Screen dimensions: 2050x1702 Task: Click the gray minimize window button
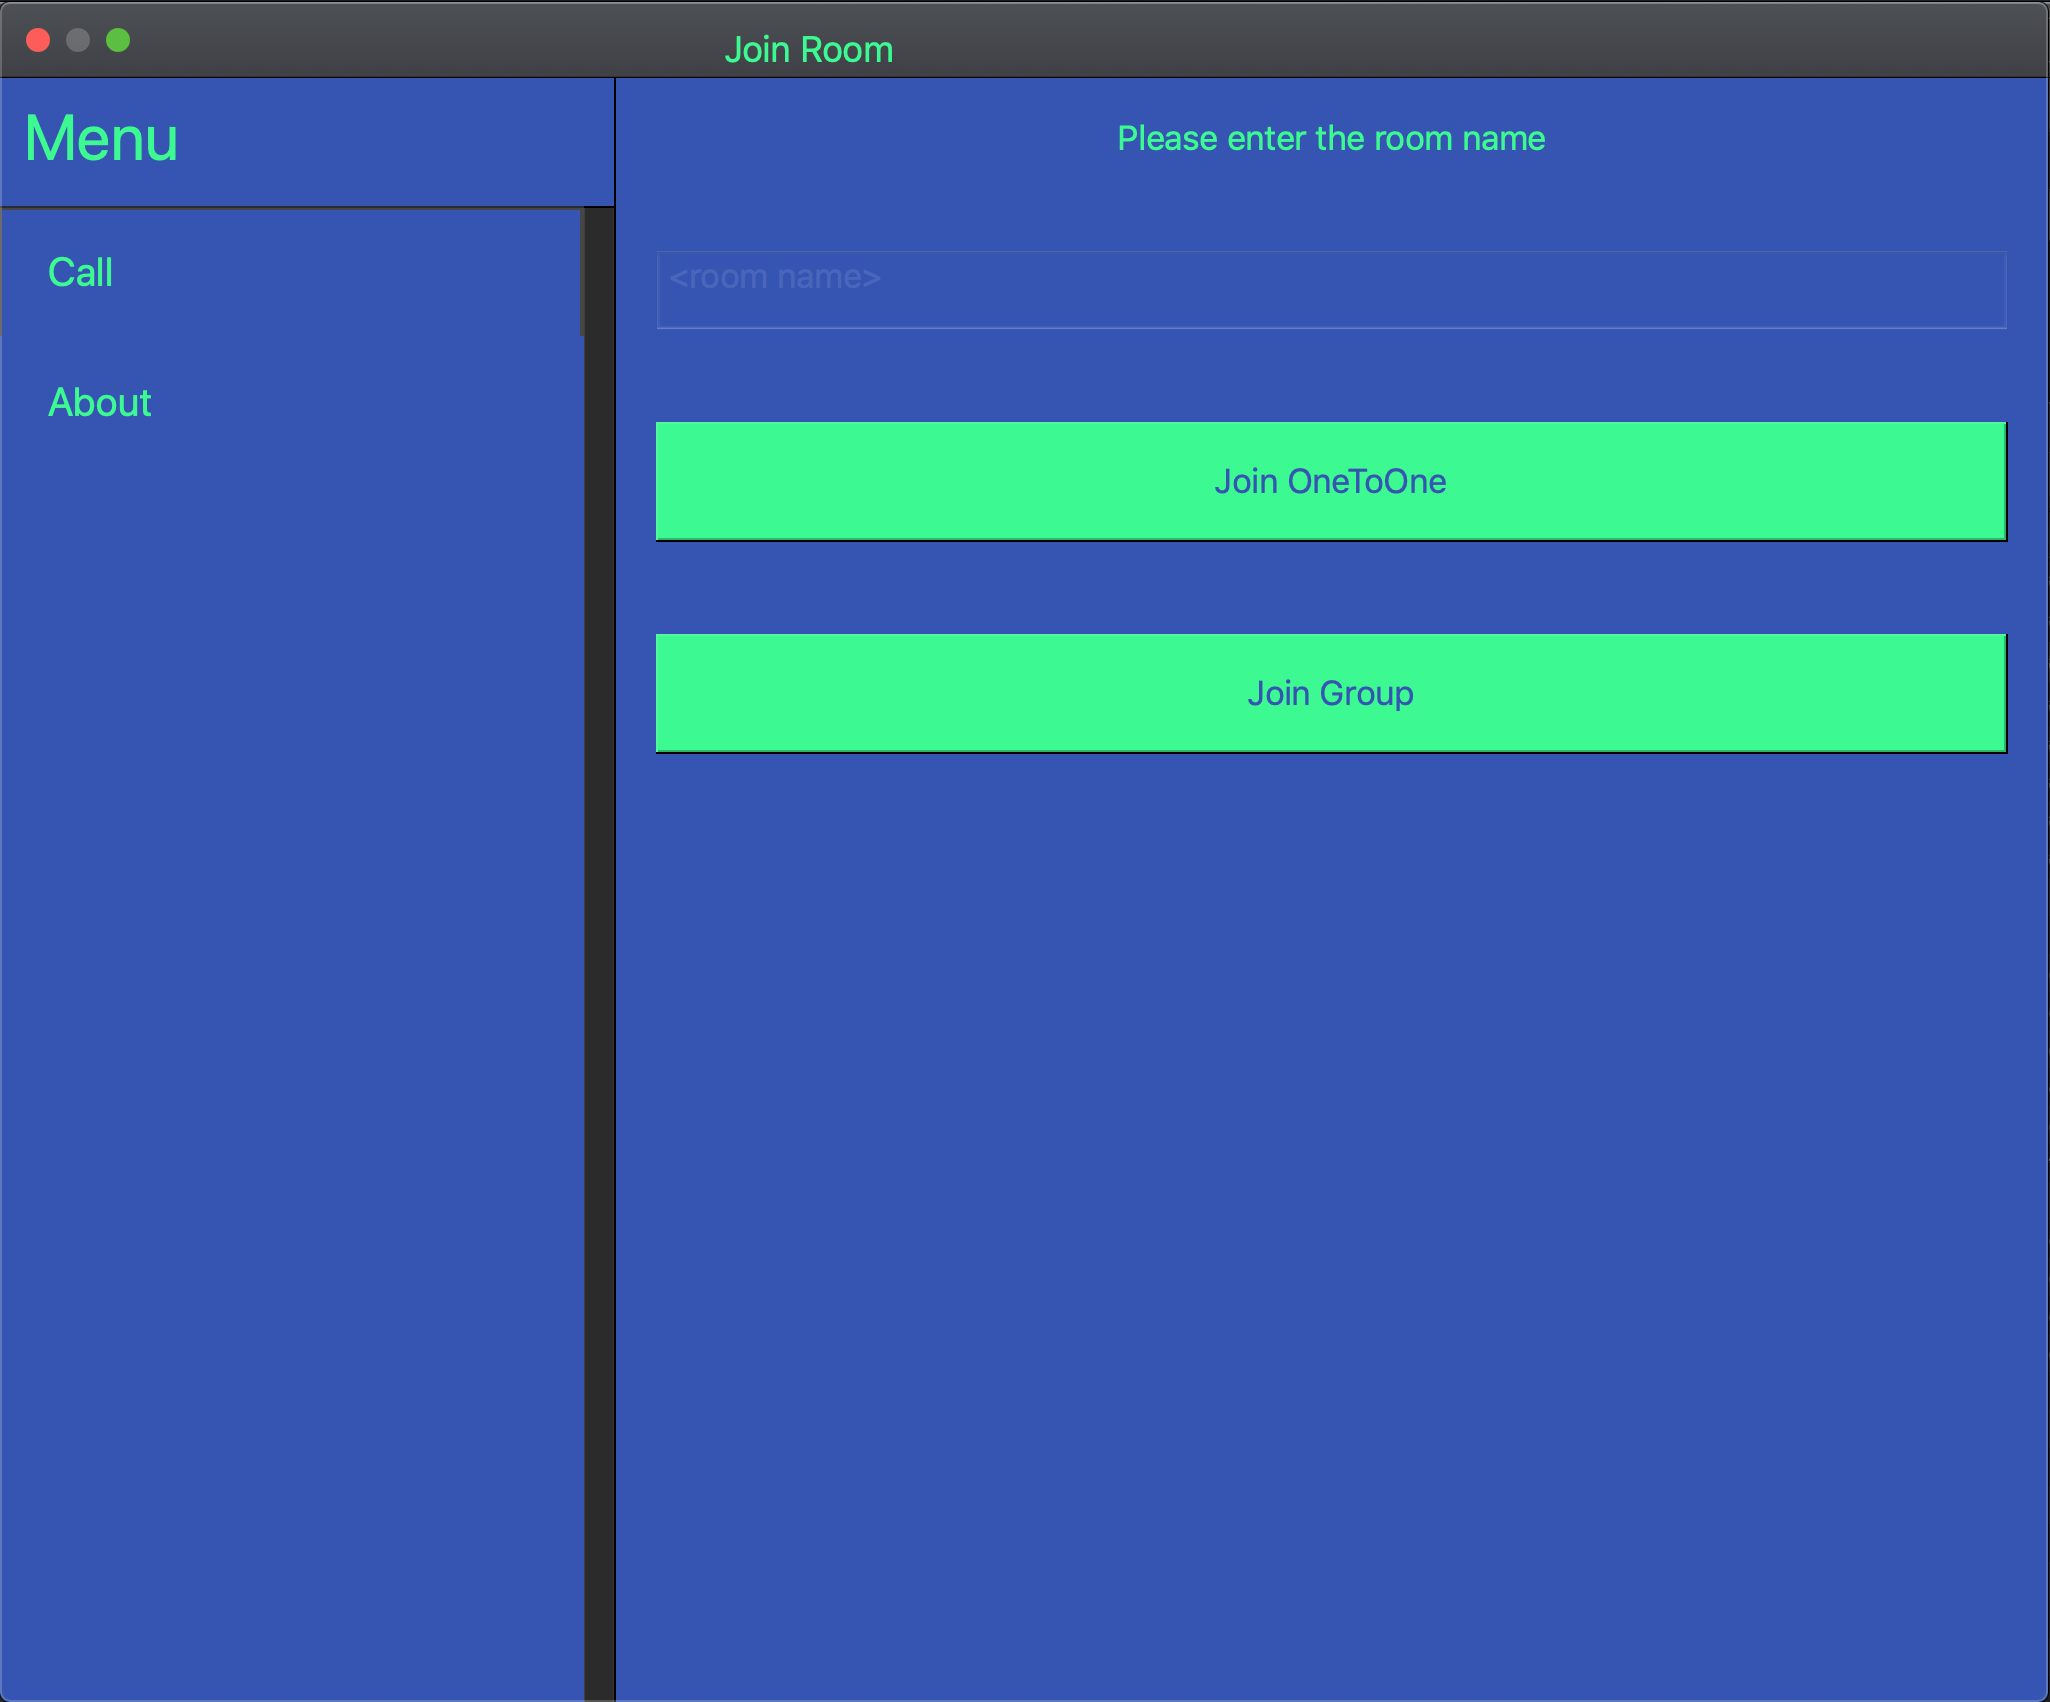point(78,40)
